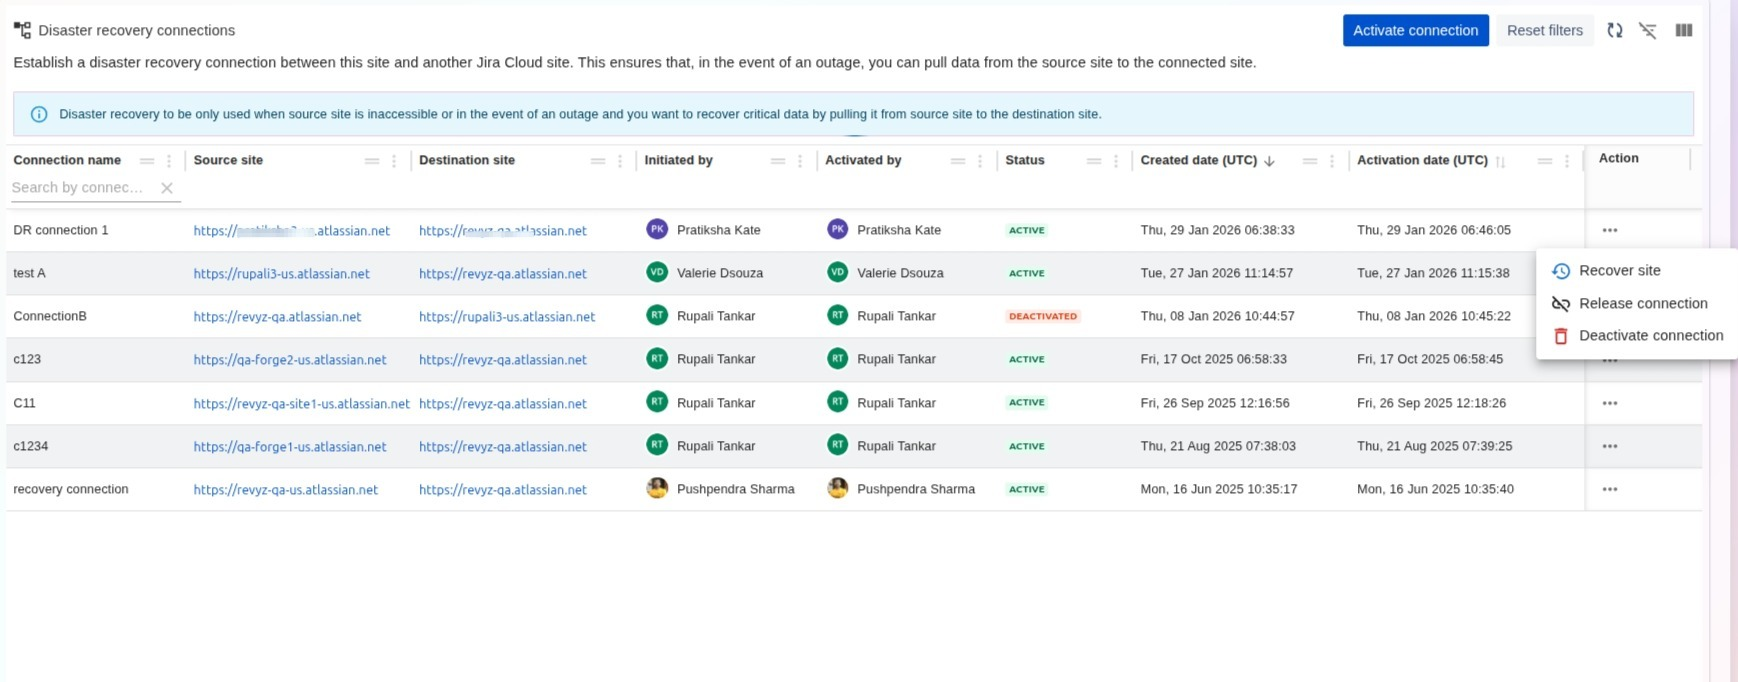Click the Activate connection button
Image resolution: width=1738 pixels, height=682 pixels.
coord(1415,31)
